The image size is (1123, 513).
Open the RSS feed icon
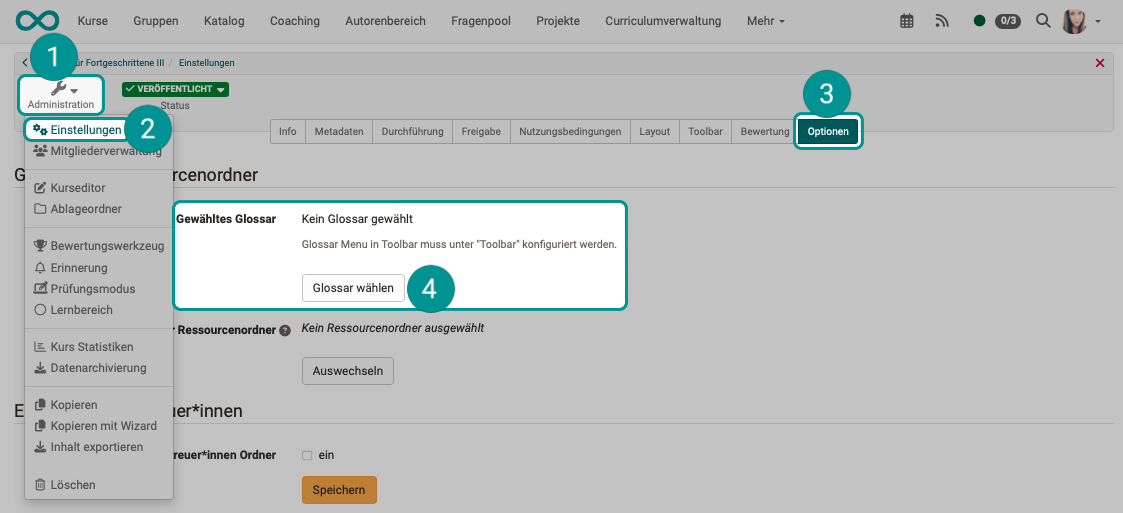[942, 21]
